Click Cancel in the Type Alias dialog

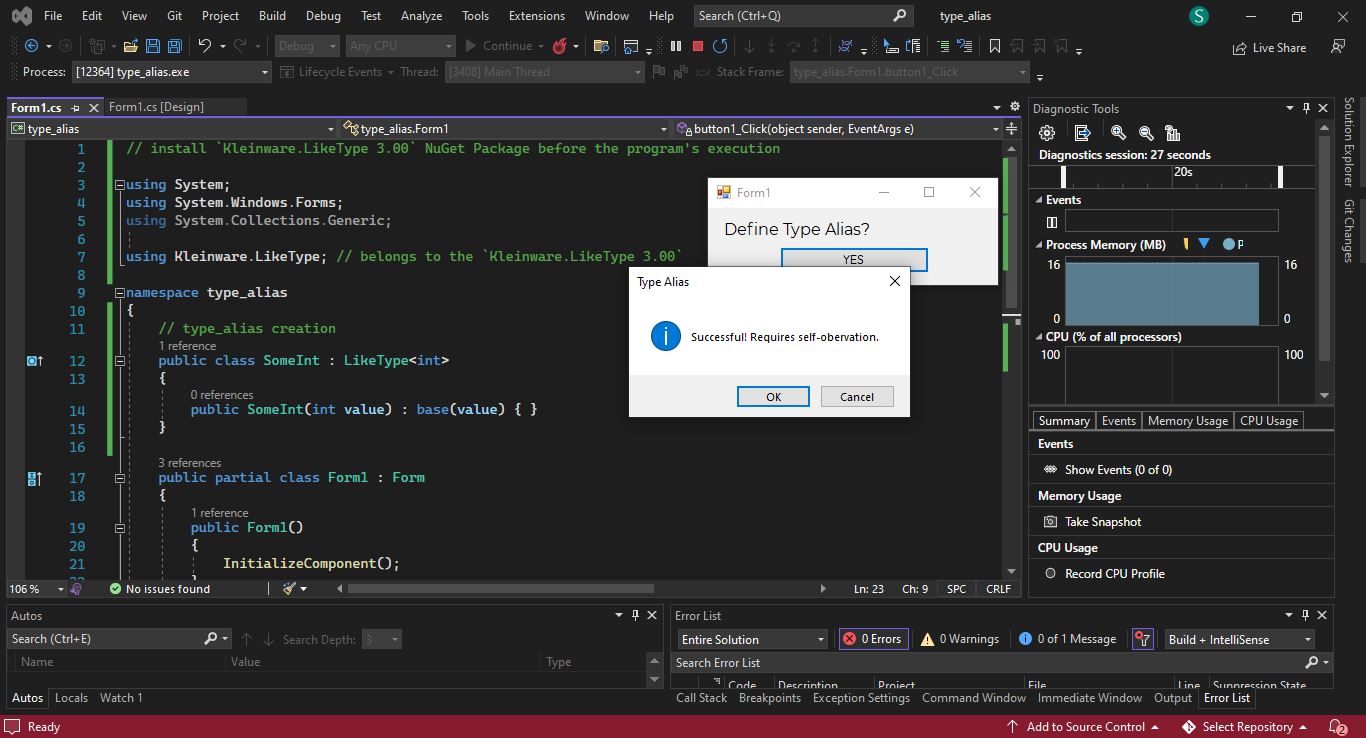(x=857, y=397)
